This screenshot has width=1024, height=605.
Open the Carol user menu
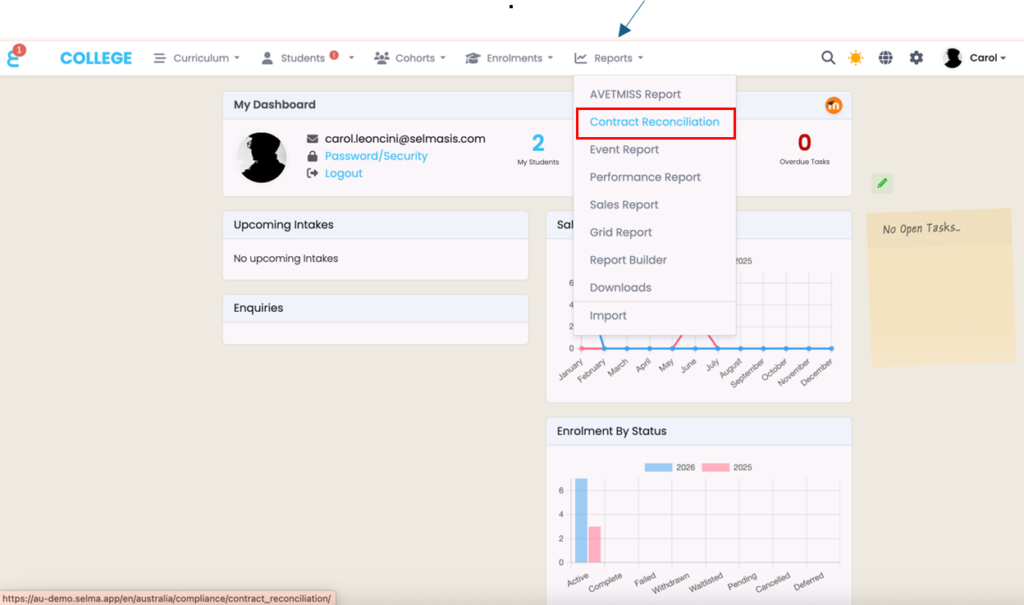tap(976, 58)
